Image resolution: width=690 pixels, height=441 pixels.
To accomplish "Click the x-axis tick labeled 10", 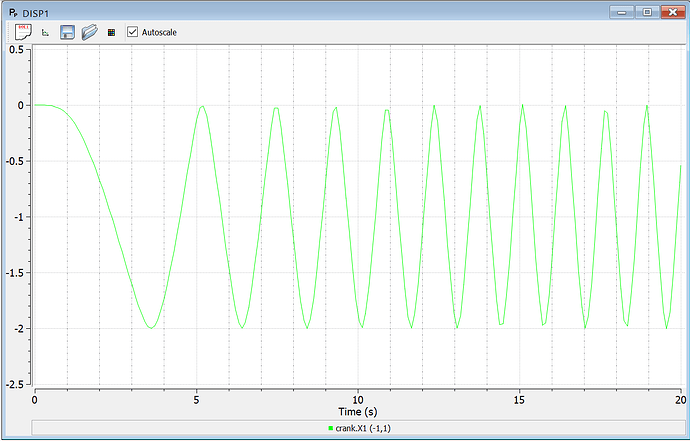I will (358, 400).
